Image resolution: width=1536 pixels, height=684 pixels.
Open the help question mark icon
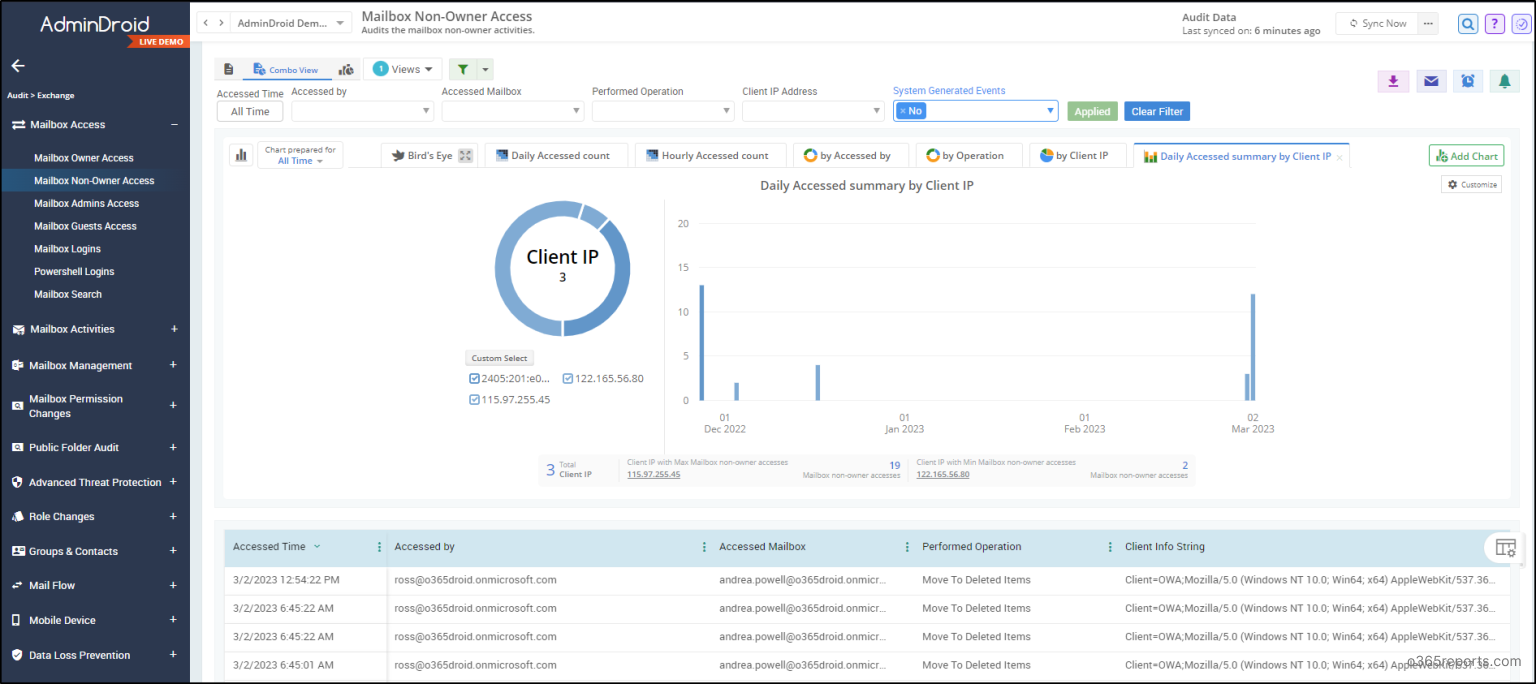click(x=1495, y=24)
